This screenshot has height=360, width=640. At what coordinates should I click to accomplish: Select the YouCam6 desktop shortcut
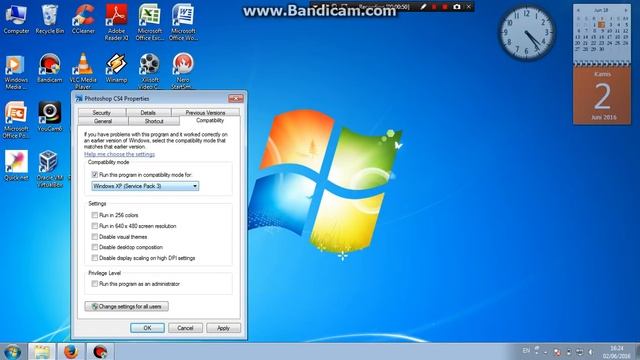tap(50, 117)
